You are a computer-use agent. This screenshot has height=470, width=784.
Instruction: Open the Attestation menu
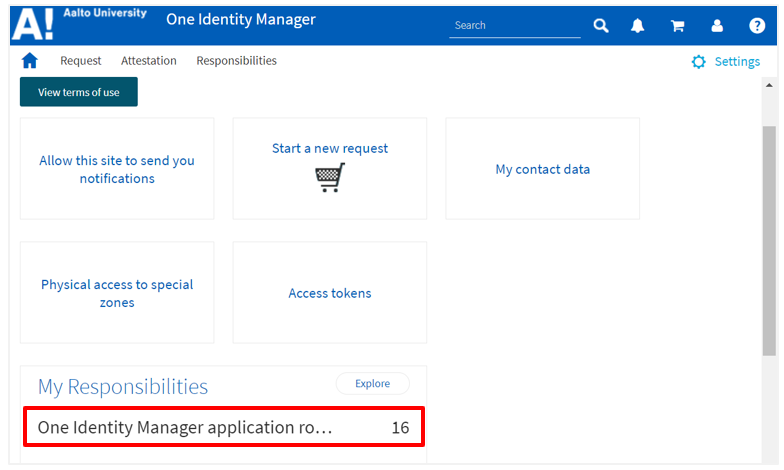(149, 61)
